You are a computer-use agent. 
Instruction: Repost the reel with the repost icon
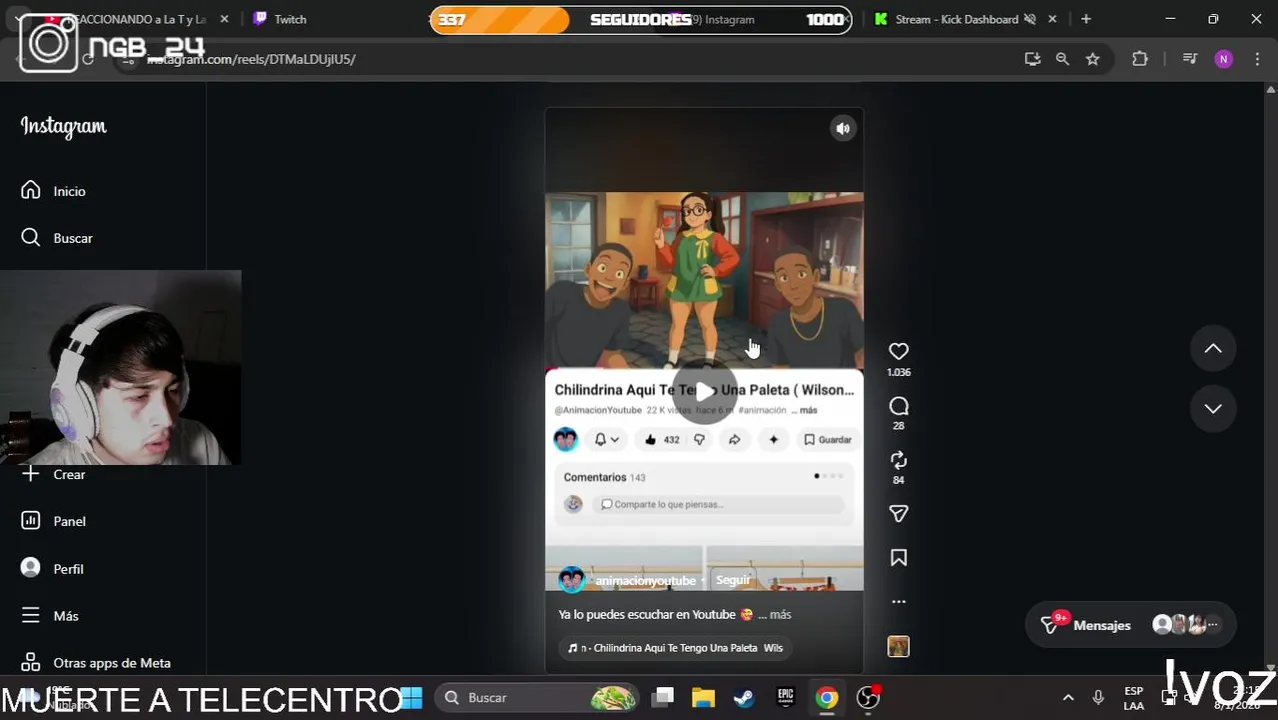click(x=898, y=460)
